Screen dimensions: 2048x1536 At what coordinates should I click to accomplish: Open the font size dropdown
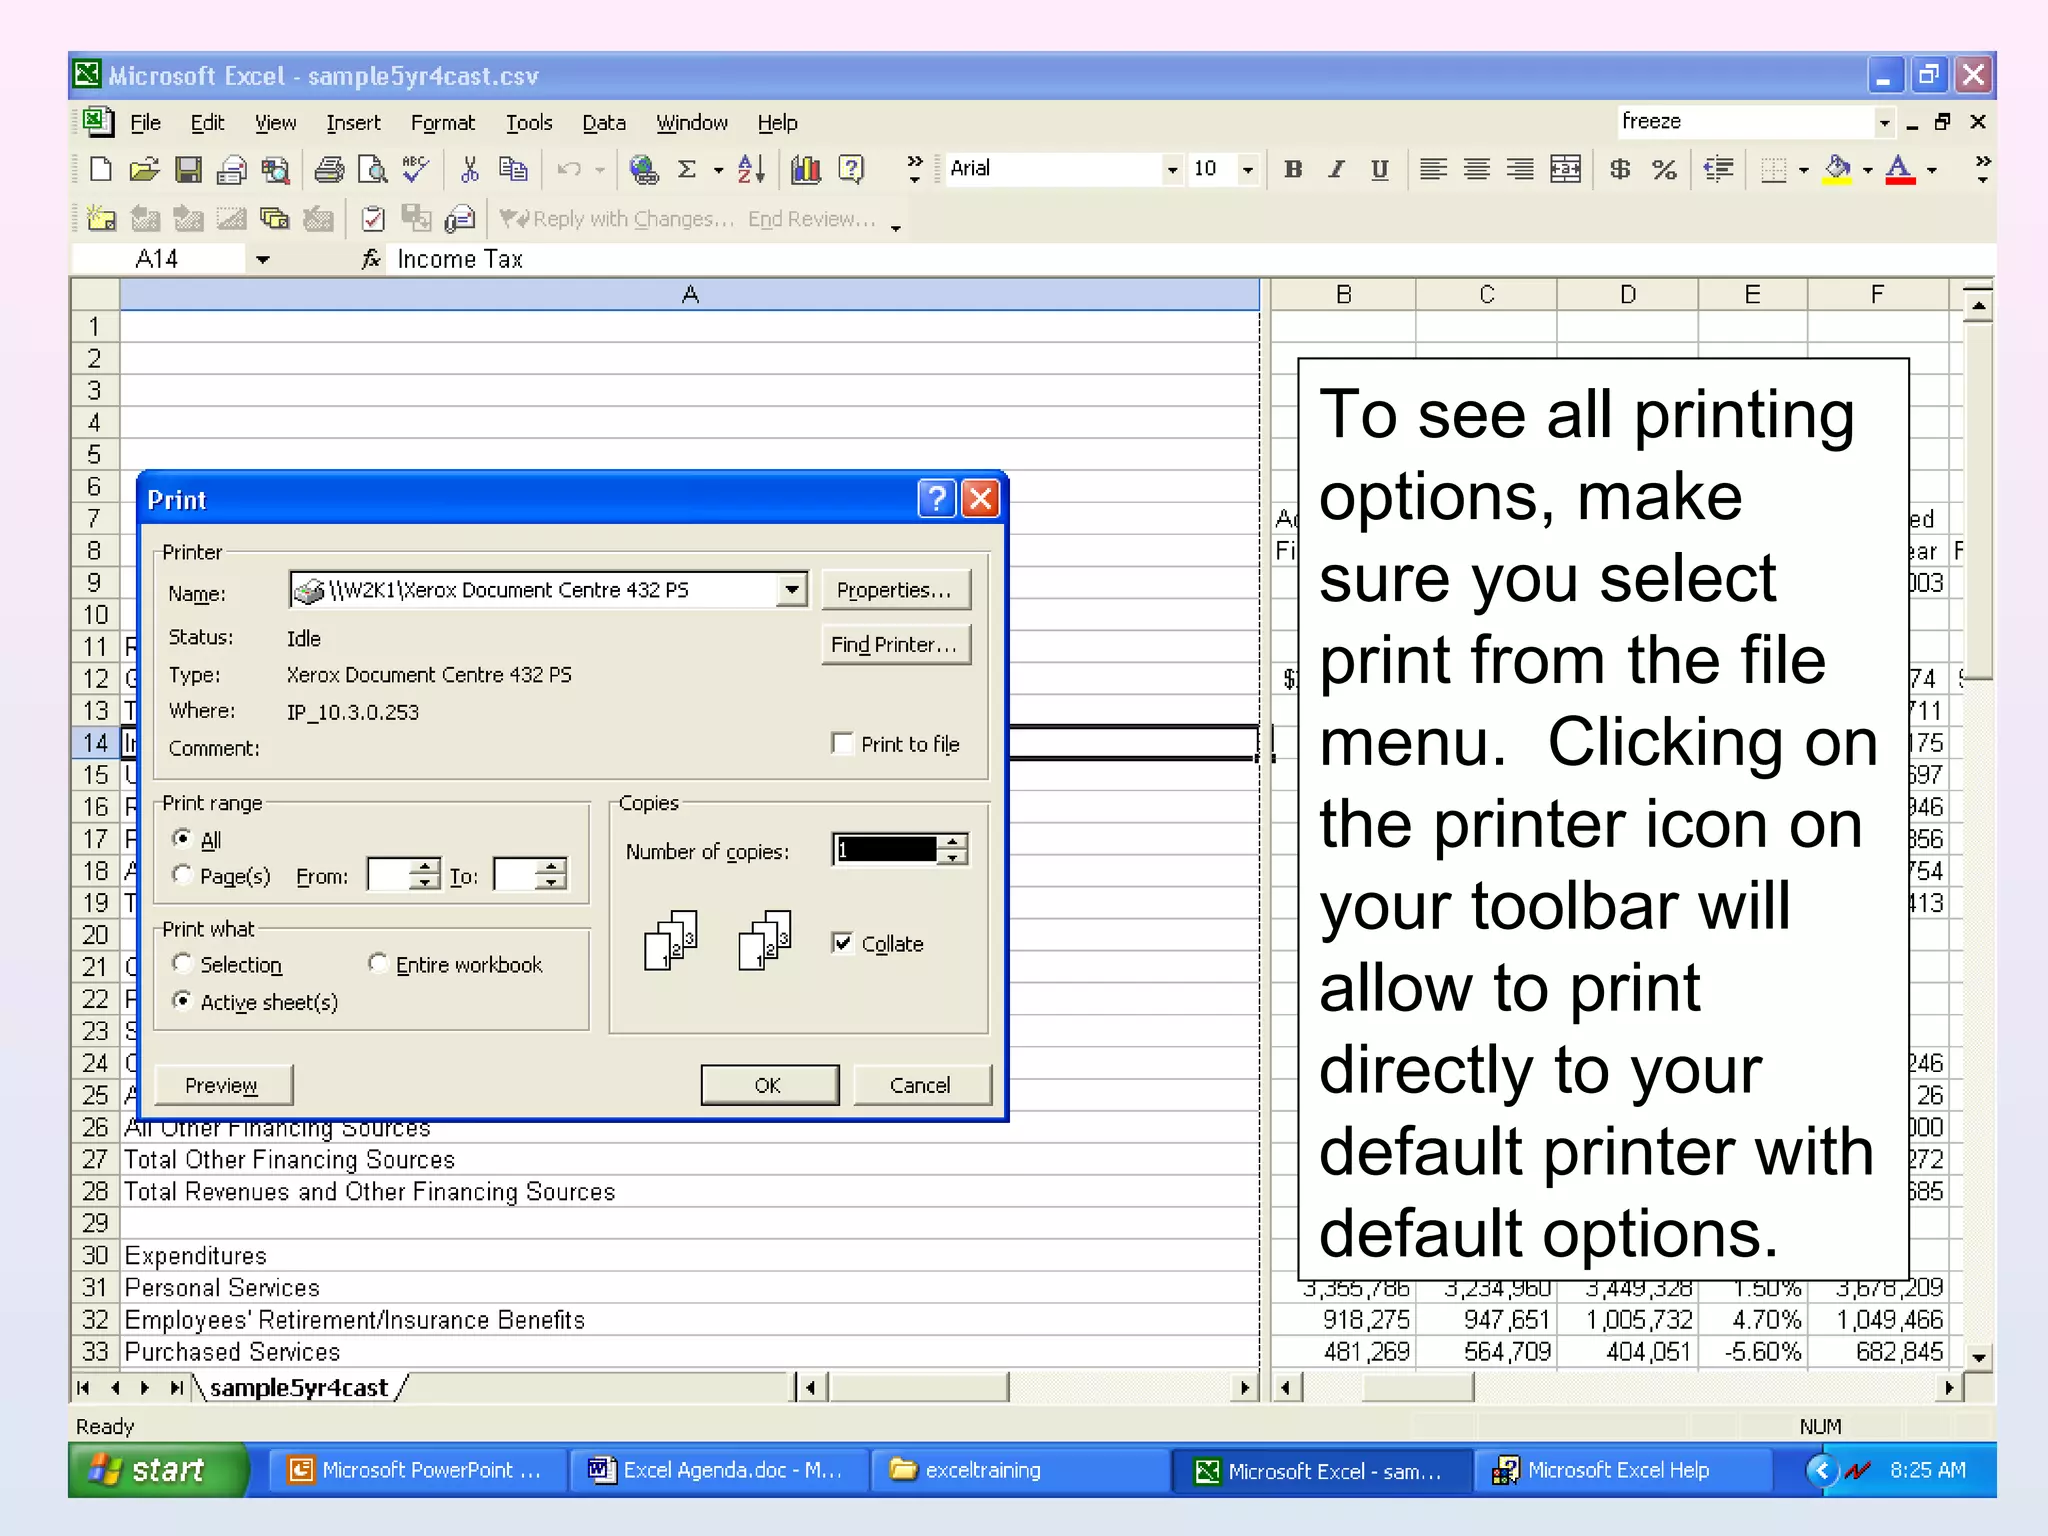(x=1247, y=170)
